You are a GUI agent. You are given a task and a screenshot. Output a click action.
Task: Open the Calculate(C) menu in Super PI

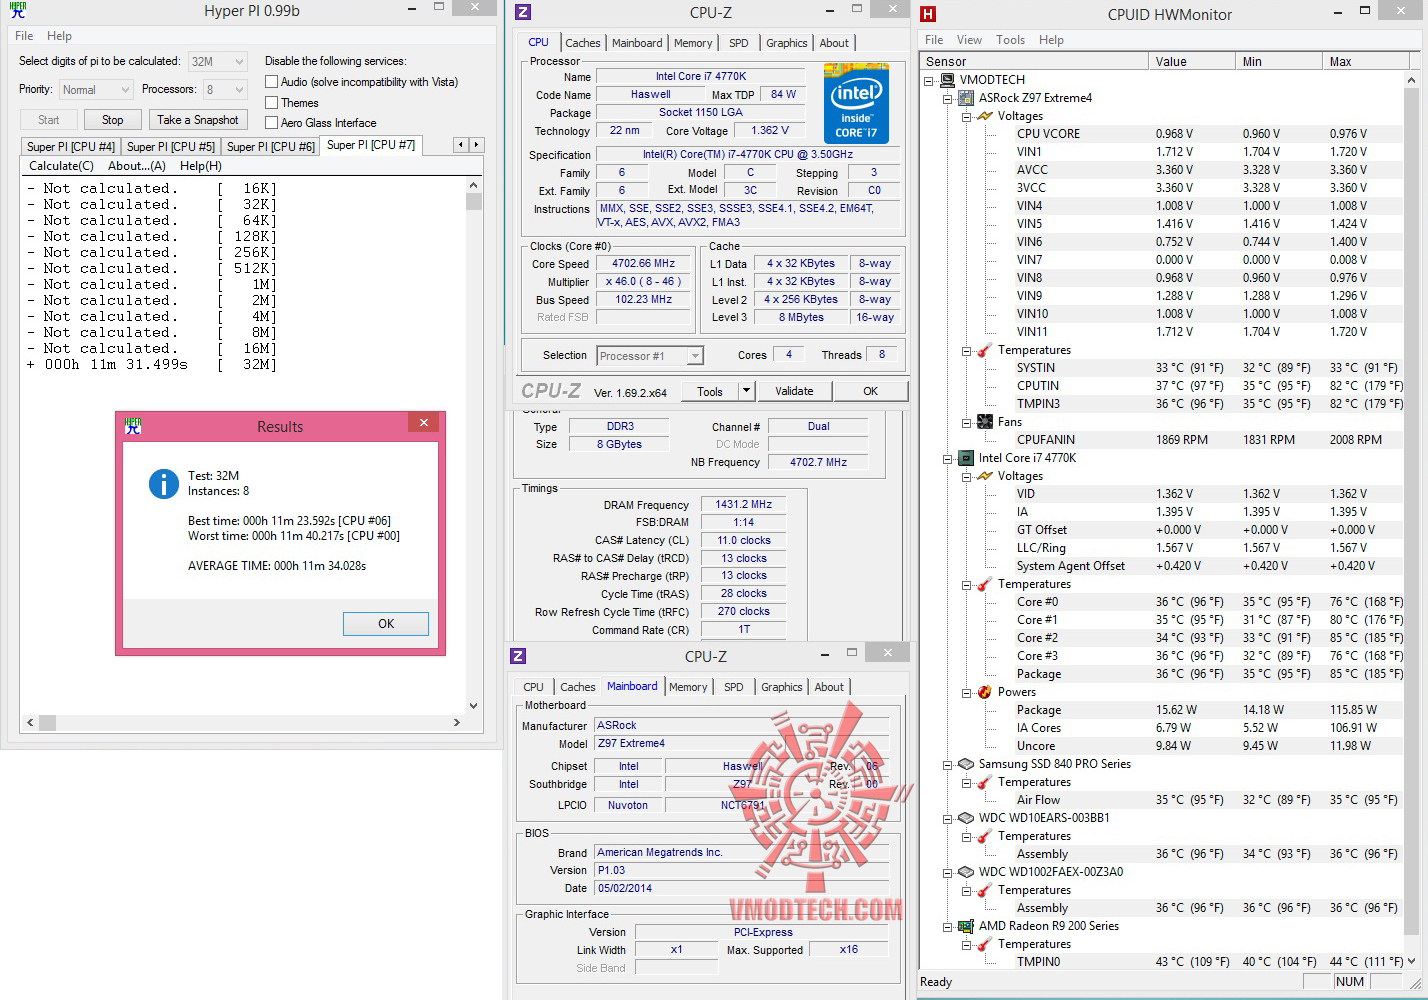(61, 166)
